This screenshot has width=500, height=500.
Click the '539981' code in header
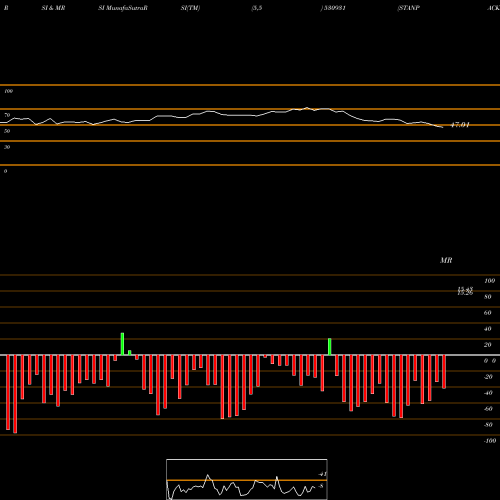click(334, 8)
